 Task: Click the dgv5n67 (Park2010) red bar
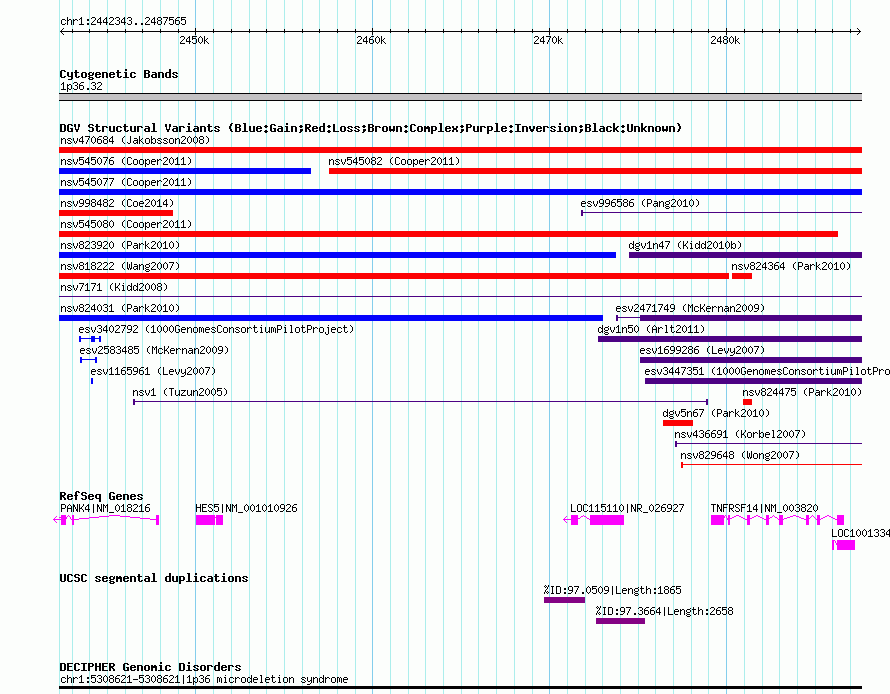(x=678, y=423)
